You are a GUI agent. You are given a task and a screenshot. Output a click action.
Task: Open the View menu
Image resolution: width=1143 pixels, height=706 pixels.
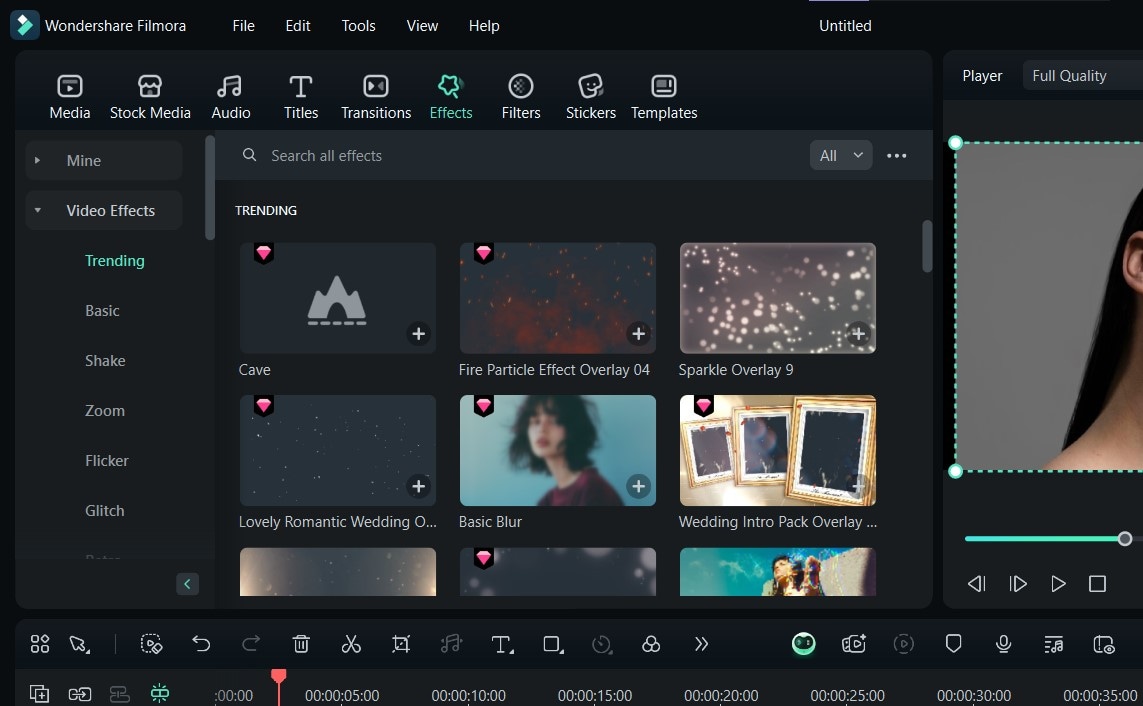pos(422,26)
